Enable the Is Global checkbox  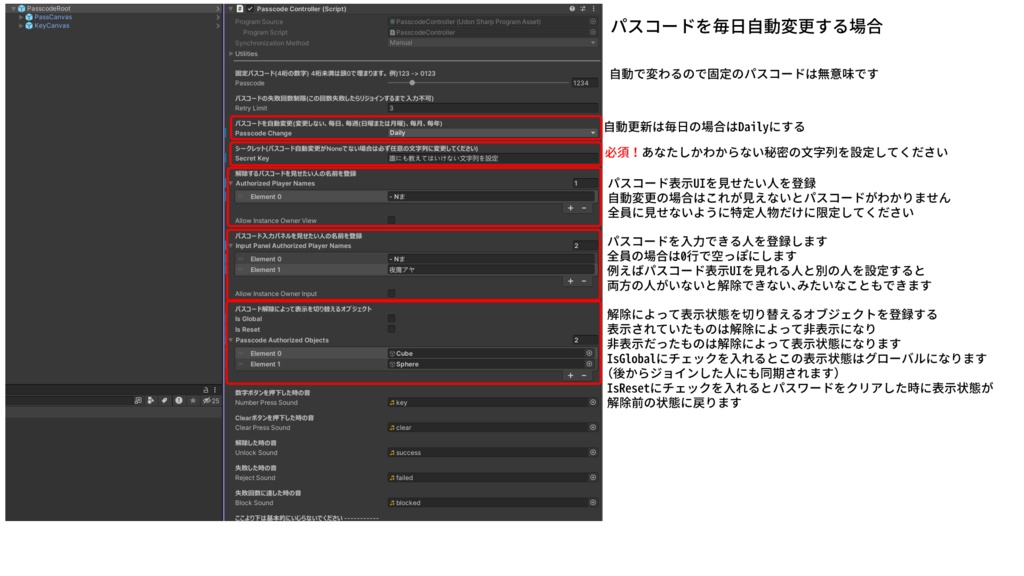pos(391,319)
